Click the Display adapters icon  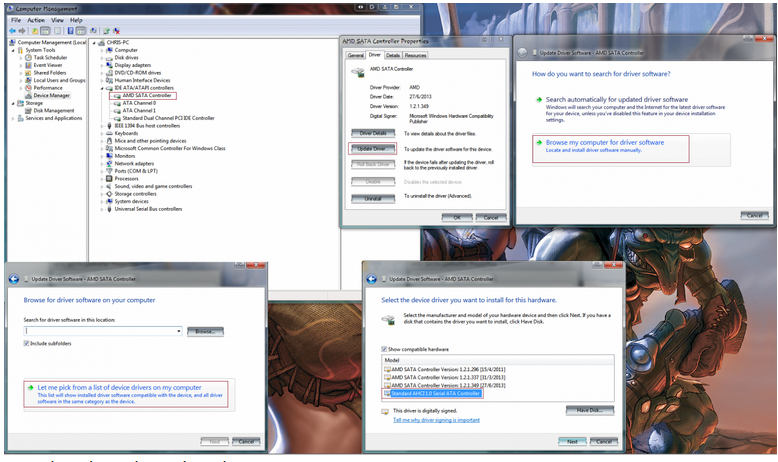(109, 65)
